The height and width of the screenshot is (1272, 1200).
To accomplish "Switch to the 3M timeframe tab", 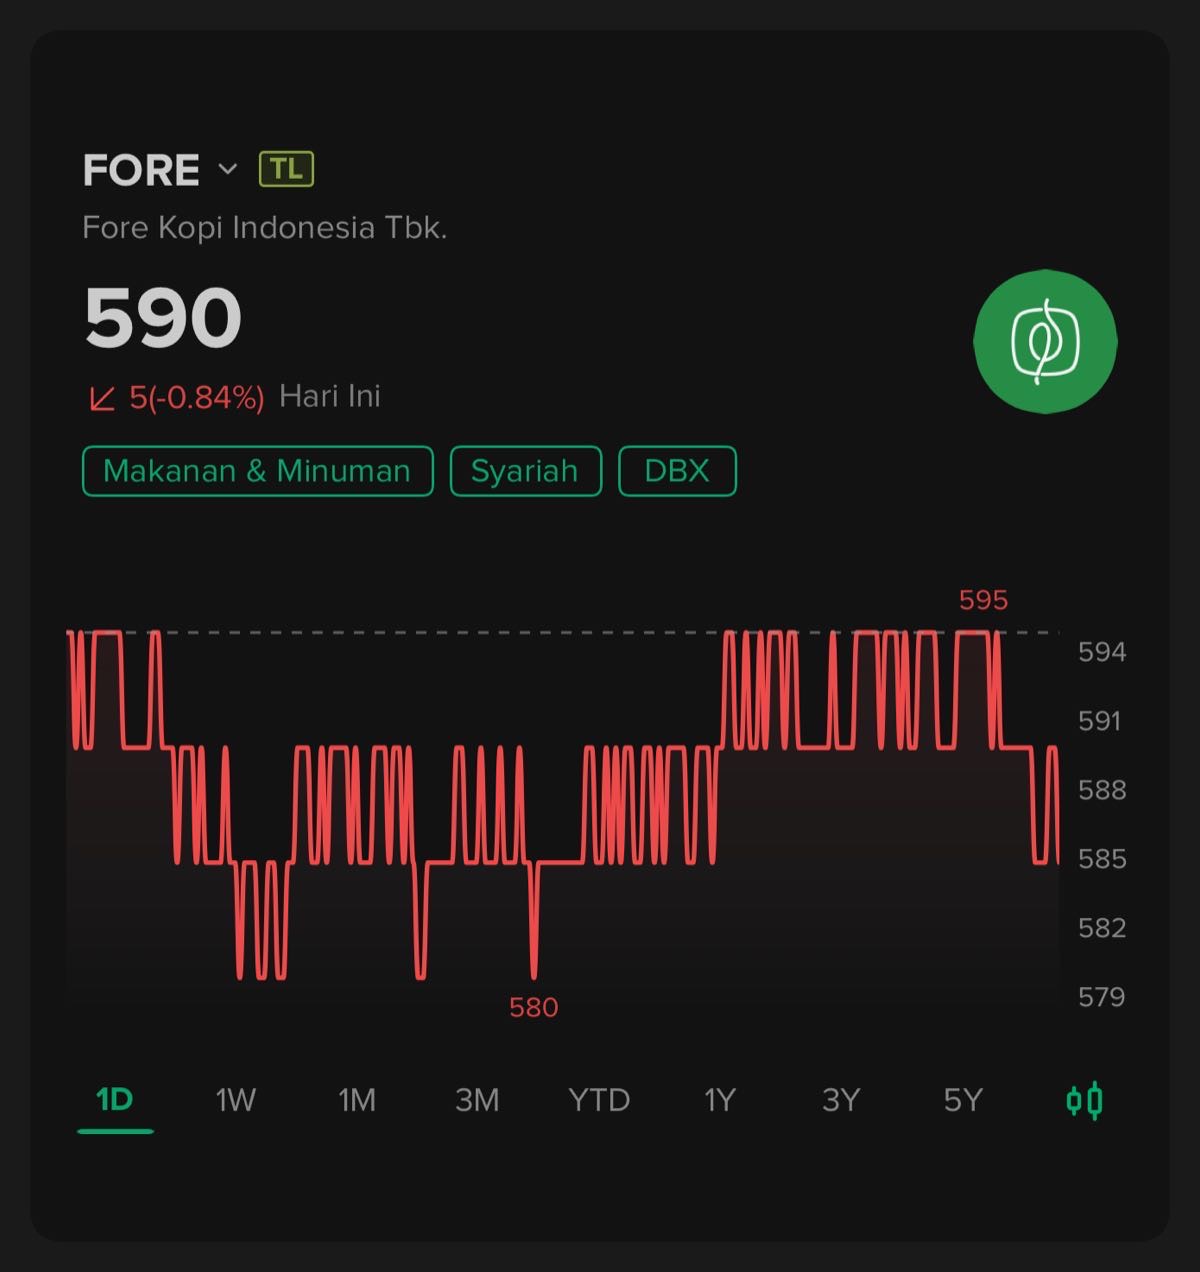I will pos(477,1100).
